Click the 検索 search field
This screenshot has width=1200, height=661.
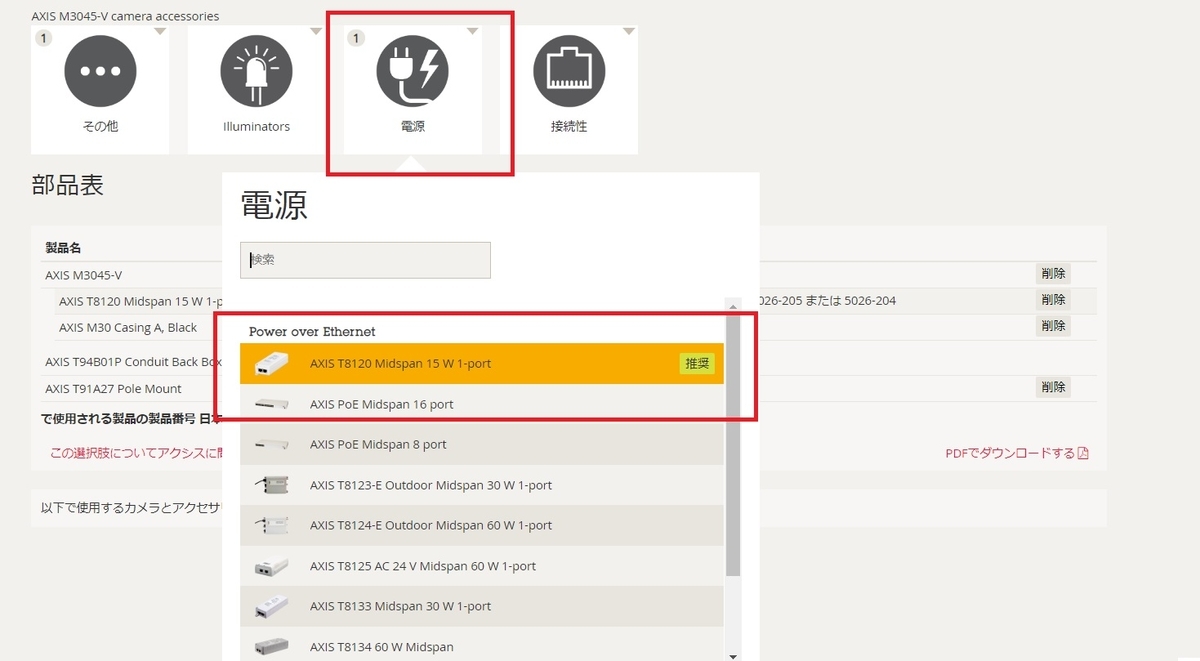click(365, 260)
